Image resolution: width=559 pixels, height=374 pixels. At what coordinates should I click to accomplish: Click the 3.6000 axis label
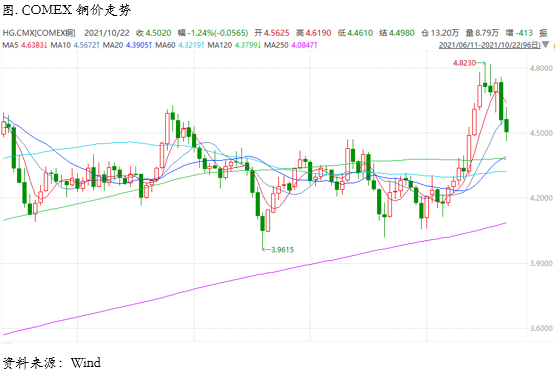pyautogui.click(x=541, y=328)
